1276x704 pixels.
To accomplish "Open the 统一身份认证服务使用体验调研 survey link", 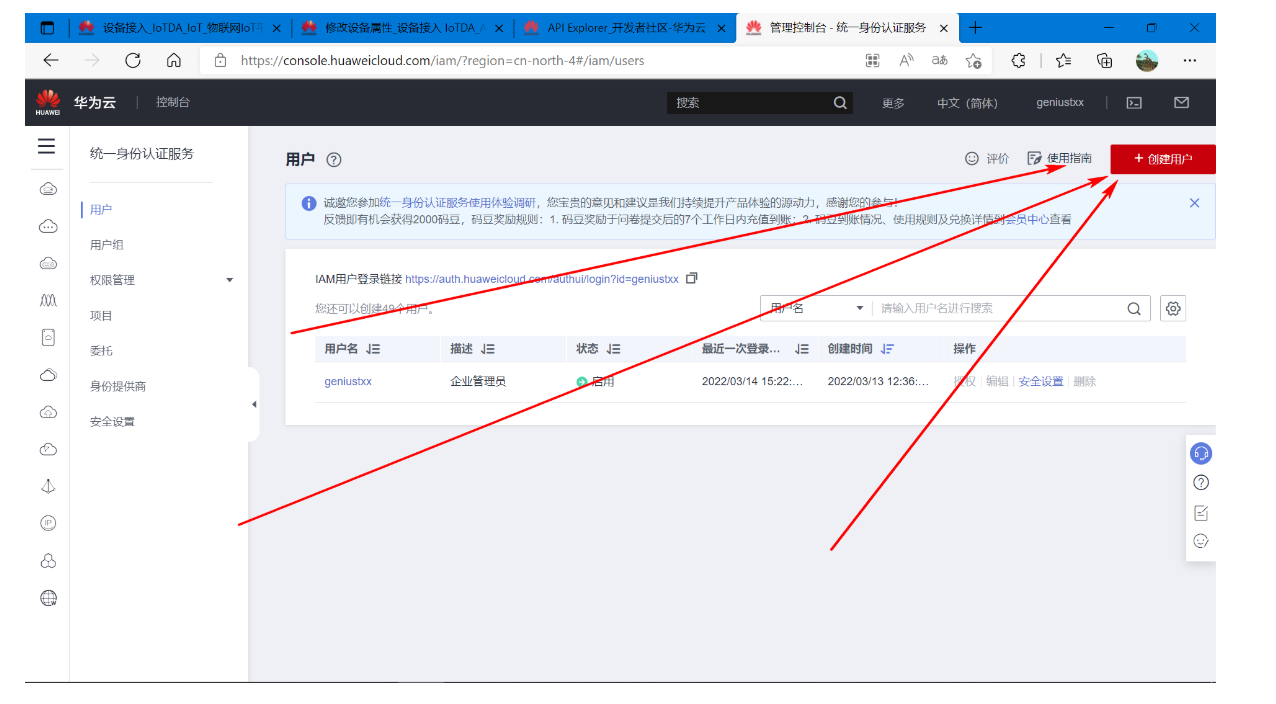I will 457,203.
